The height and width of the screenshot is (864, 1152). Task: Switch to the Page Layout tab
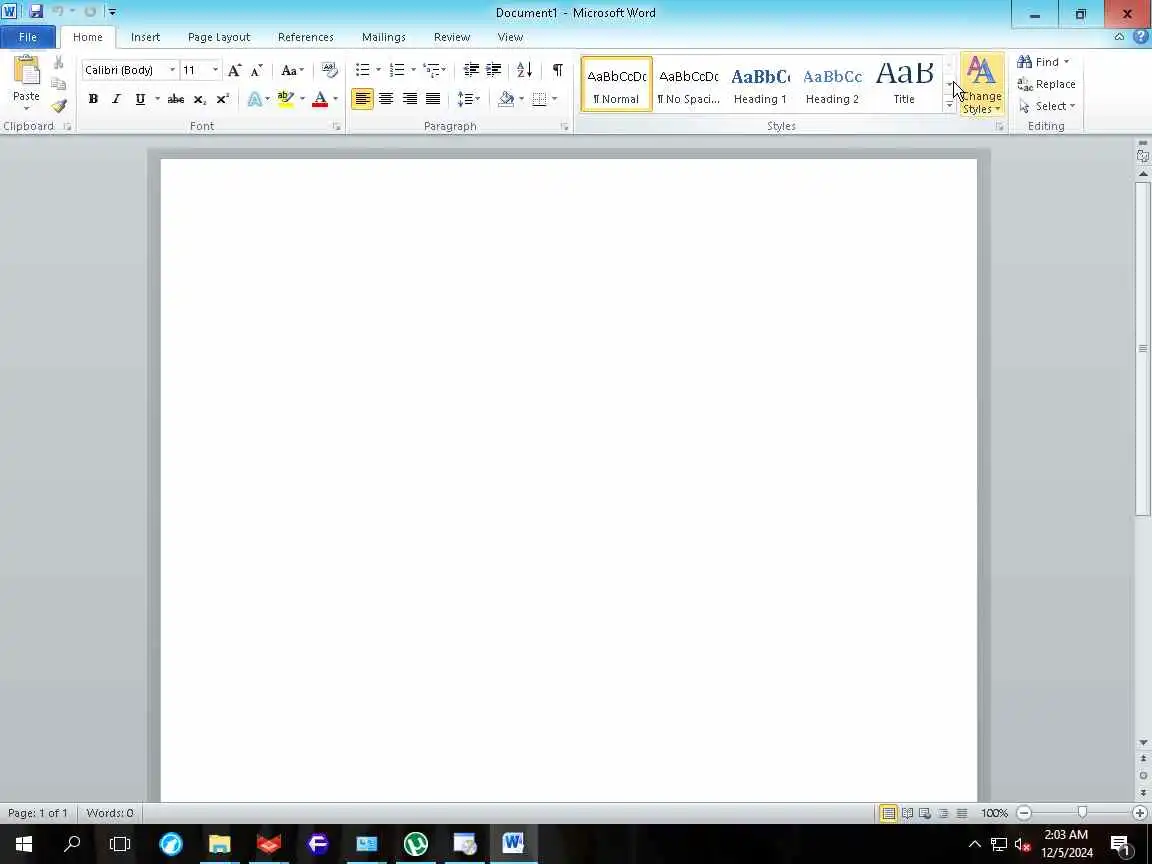219,37
